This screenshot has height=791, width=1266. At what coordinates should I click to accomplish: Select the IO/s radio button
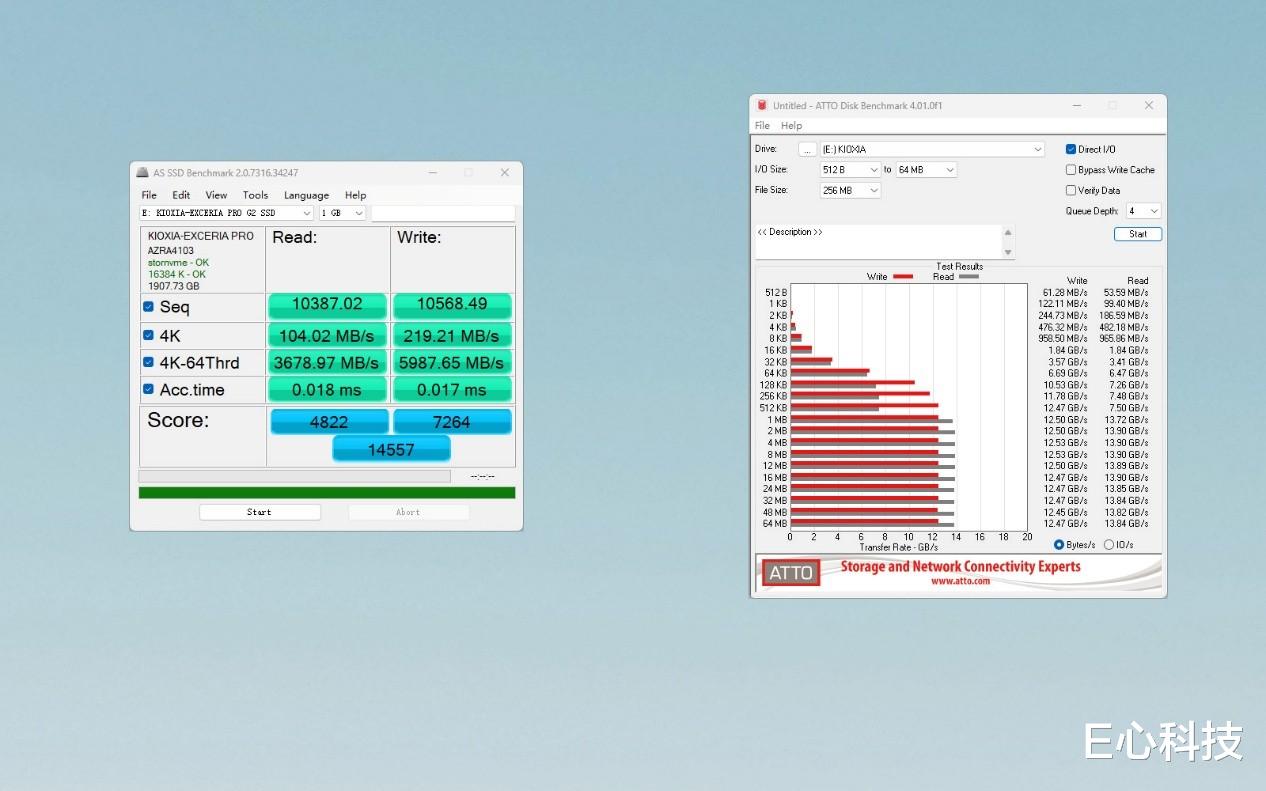[1108, 545]
